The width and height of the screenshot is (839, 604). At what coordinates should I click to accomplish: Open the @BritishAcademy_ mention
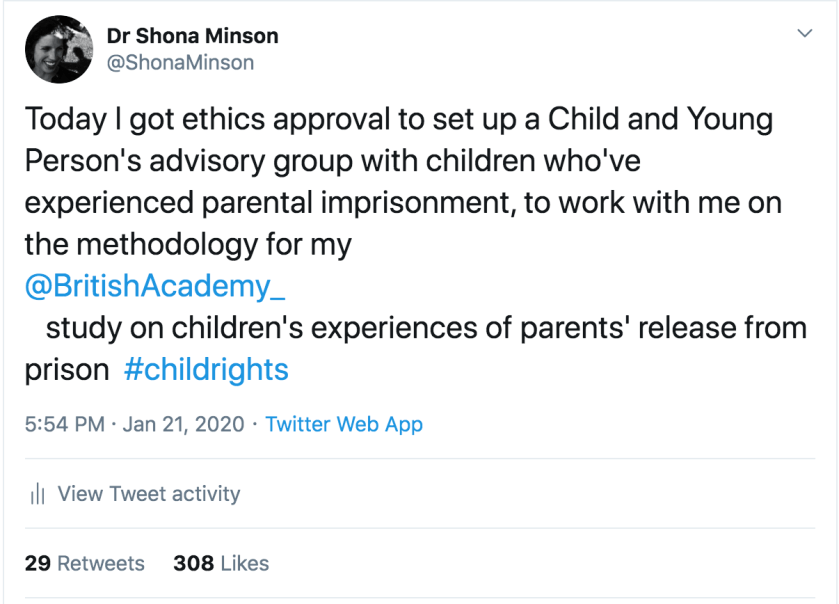tap(155, 286)
